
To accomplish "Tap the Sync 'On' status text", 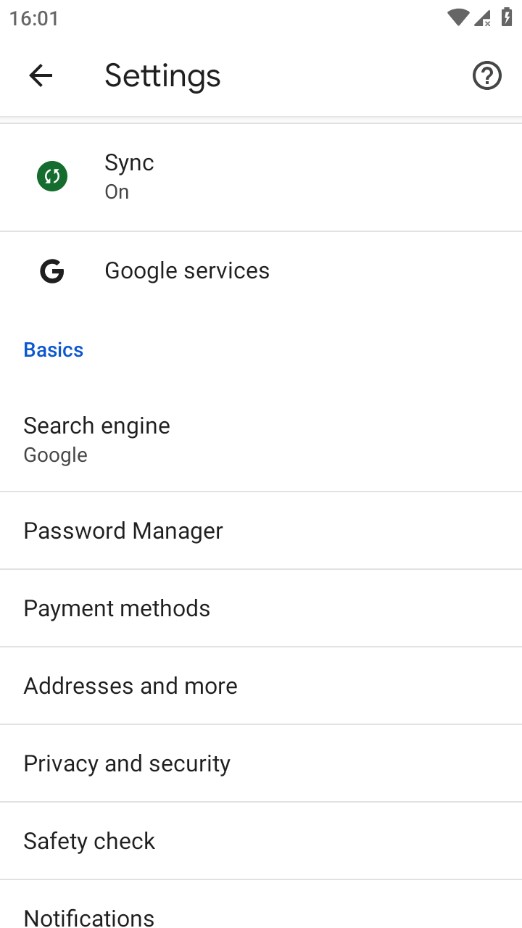I will 117,192.
